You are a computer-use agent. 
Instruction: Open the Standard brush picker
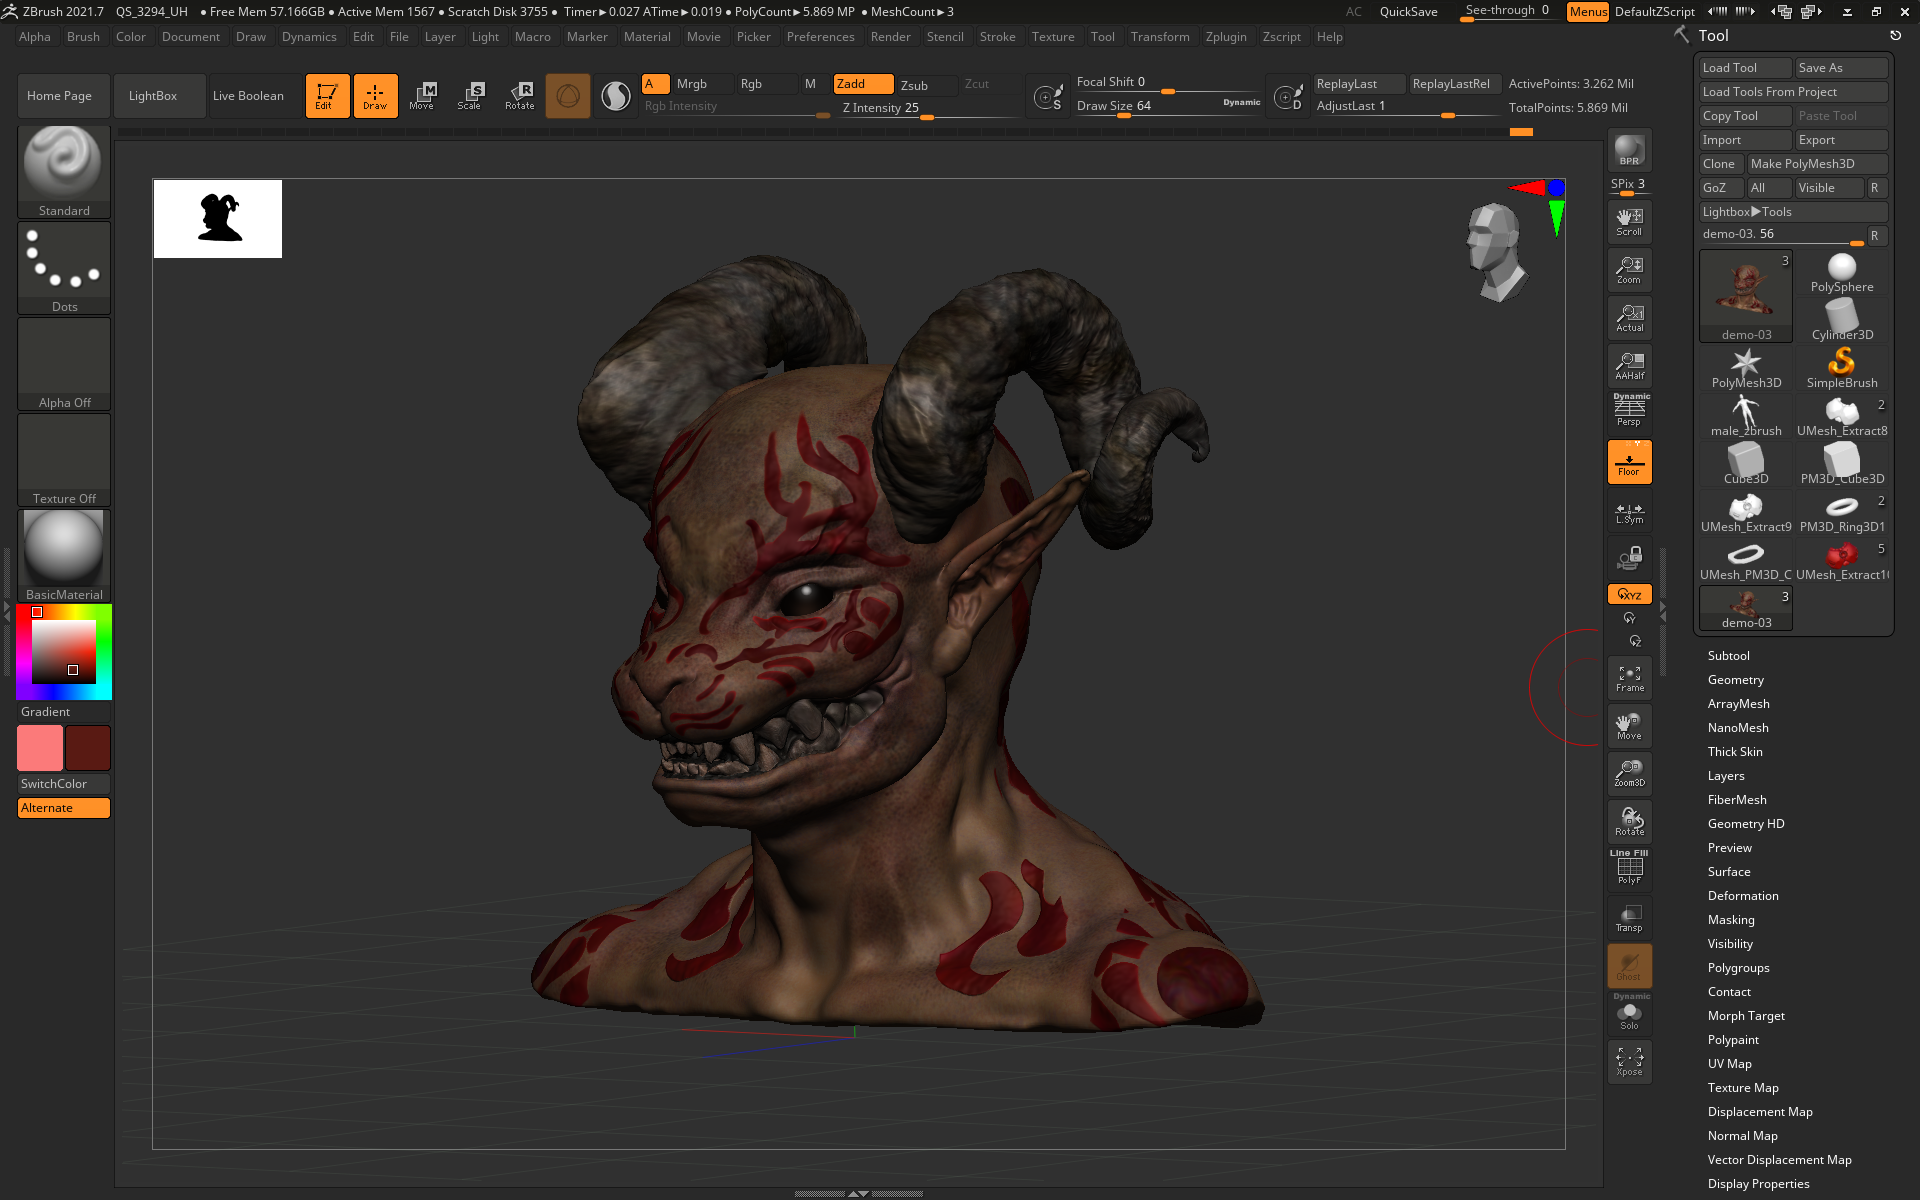point(64,171)
